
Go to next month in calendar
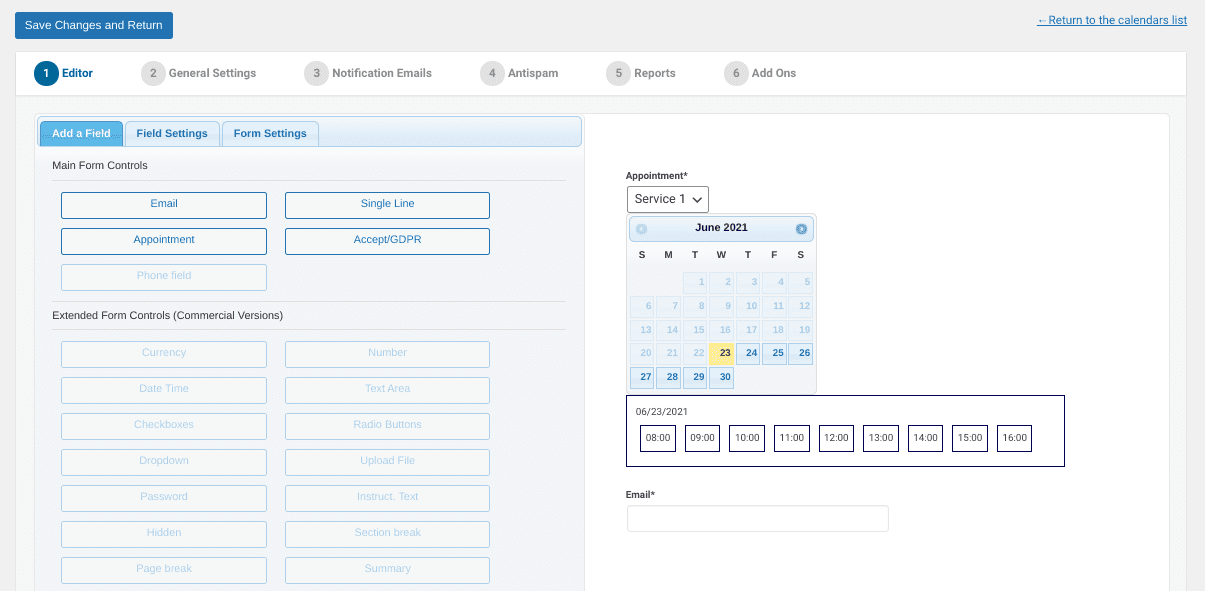(801, 229)
